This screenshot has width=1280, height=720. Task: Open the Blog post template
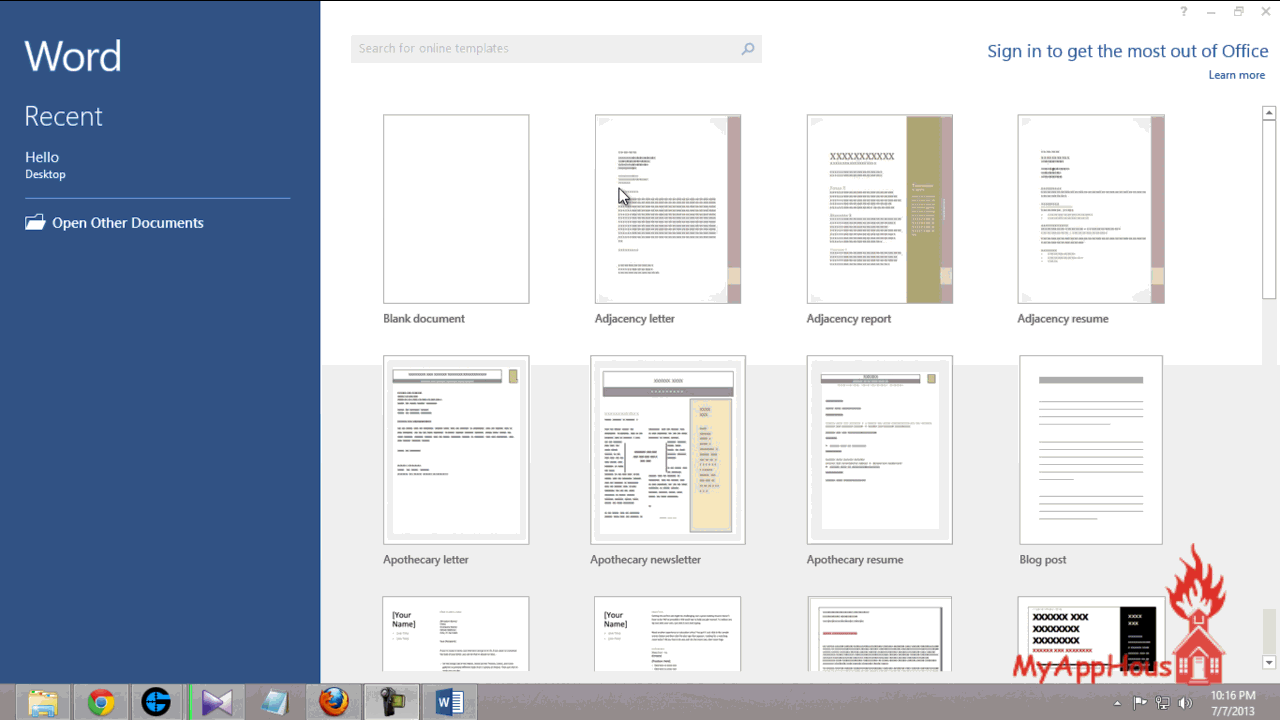coord(1091,450)
